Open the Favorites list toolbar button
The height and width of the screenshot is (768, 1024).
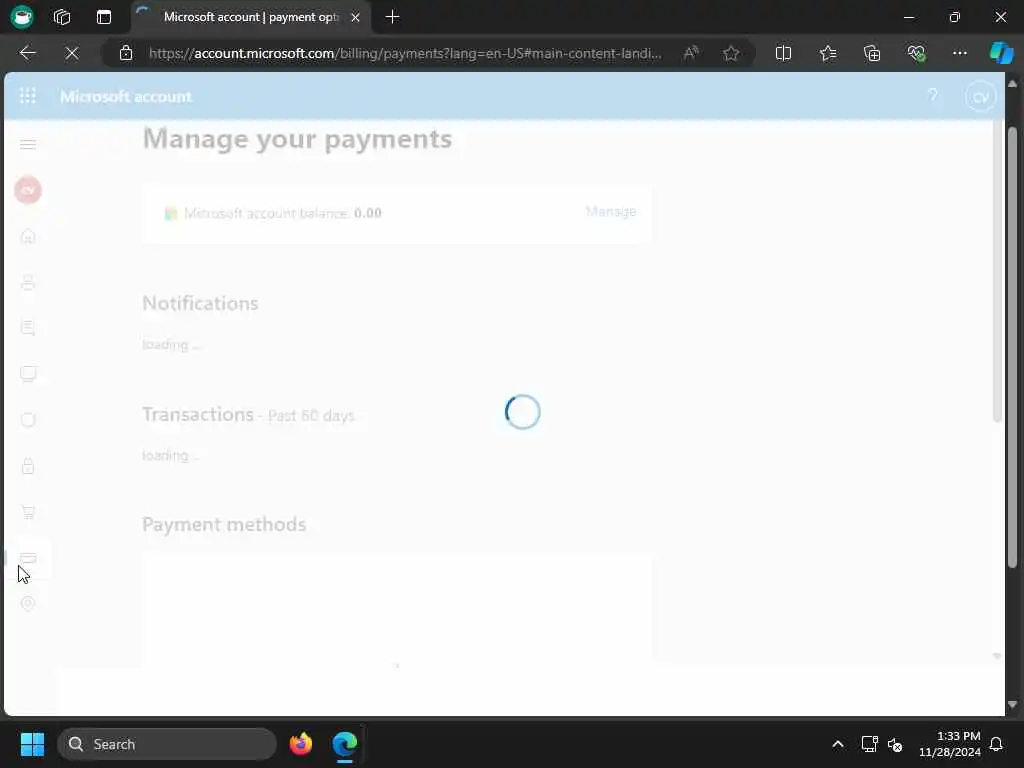[x=828, y=53]
